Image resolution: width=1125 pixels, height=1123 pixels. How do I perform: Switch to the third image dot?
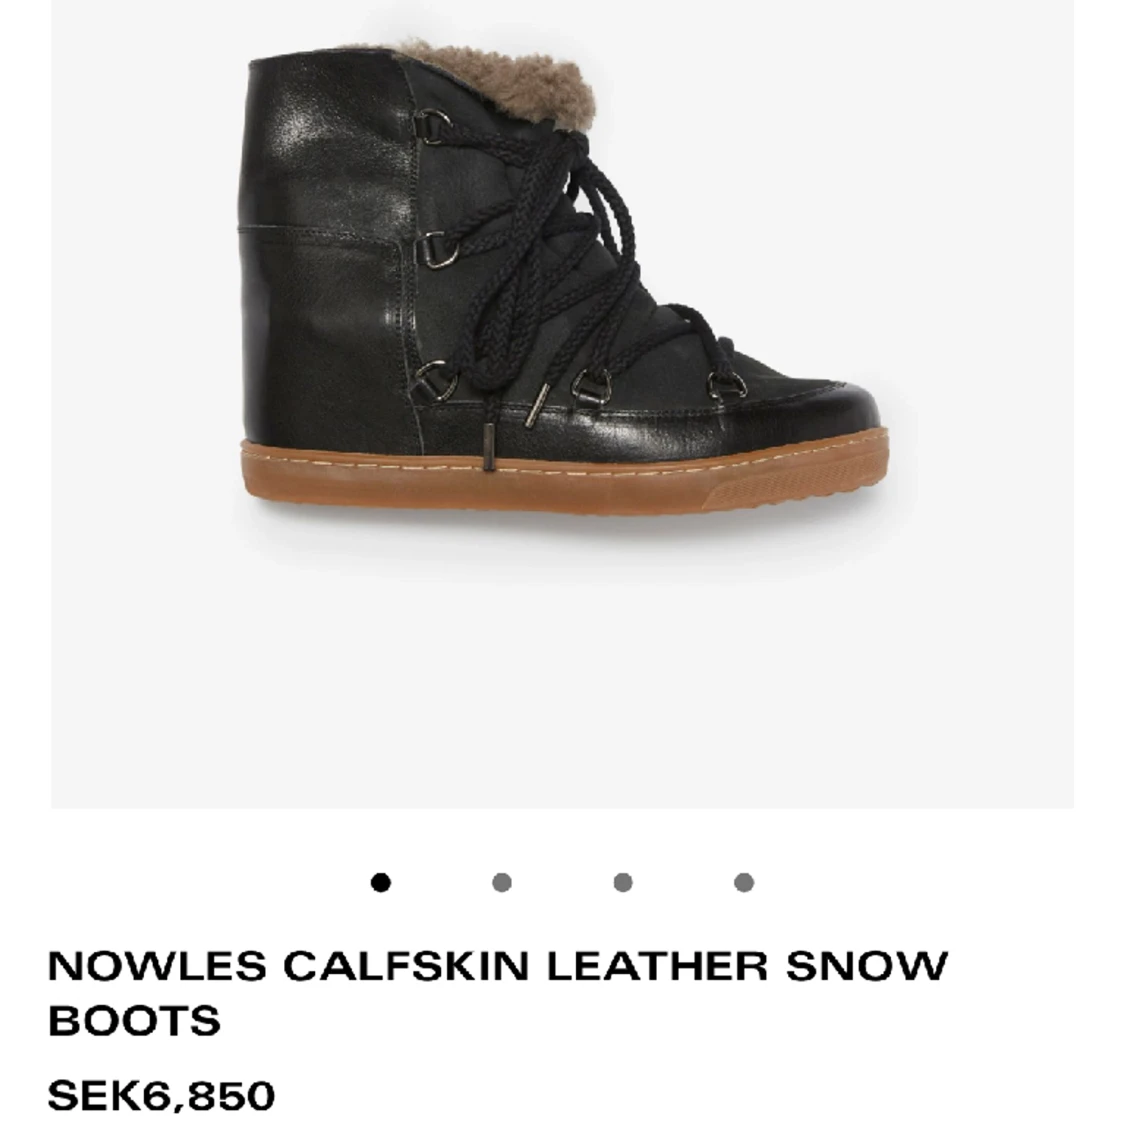coord(623,882)
